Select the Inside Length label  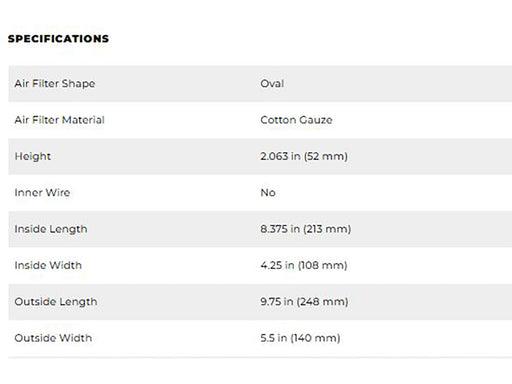(x=51, y=229)
